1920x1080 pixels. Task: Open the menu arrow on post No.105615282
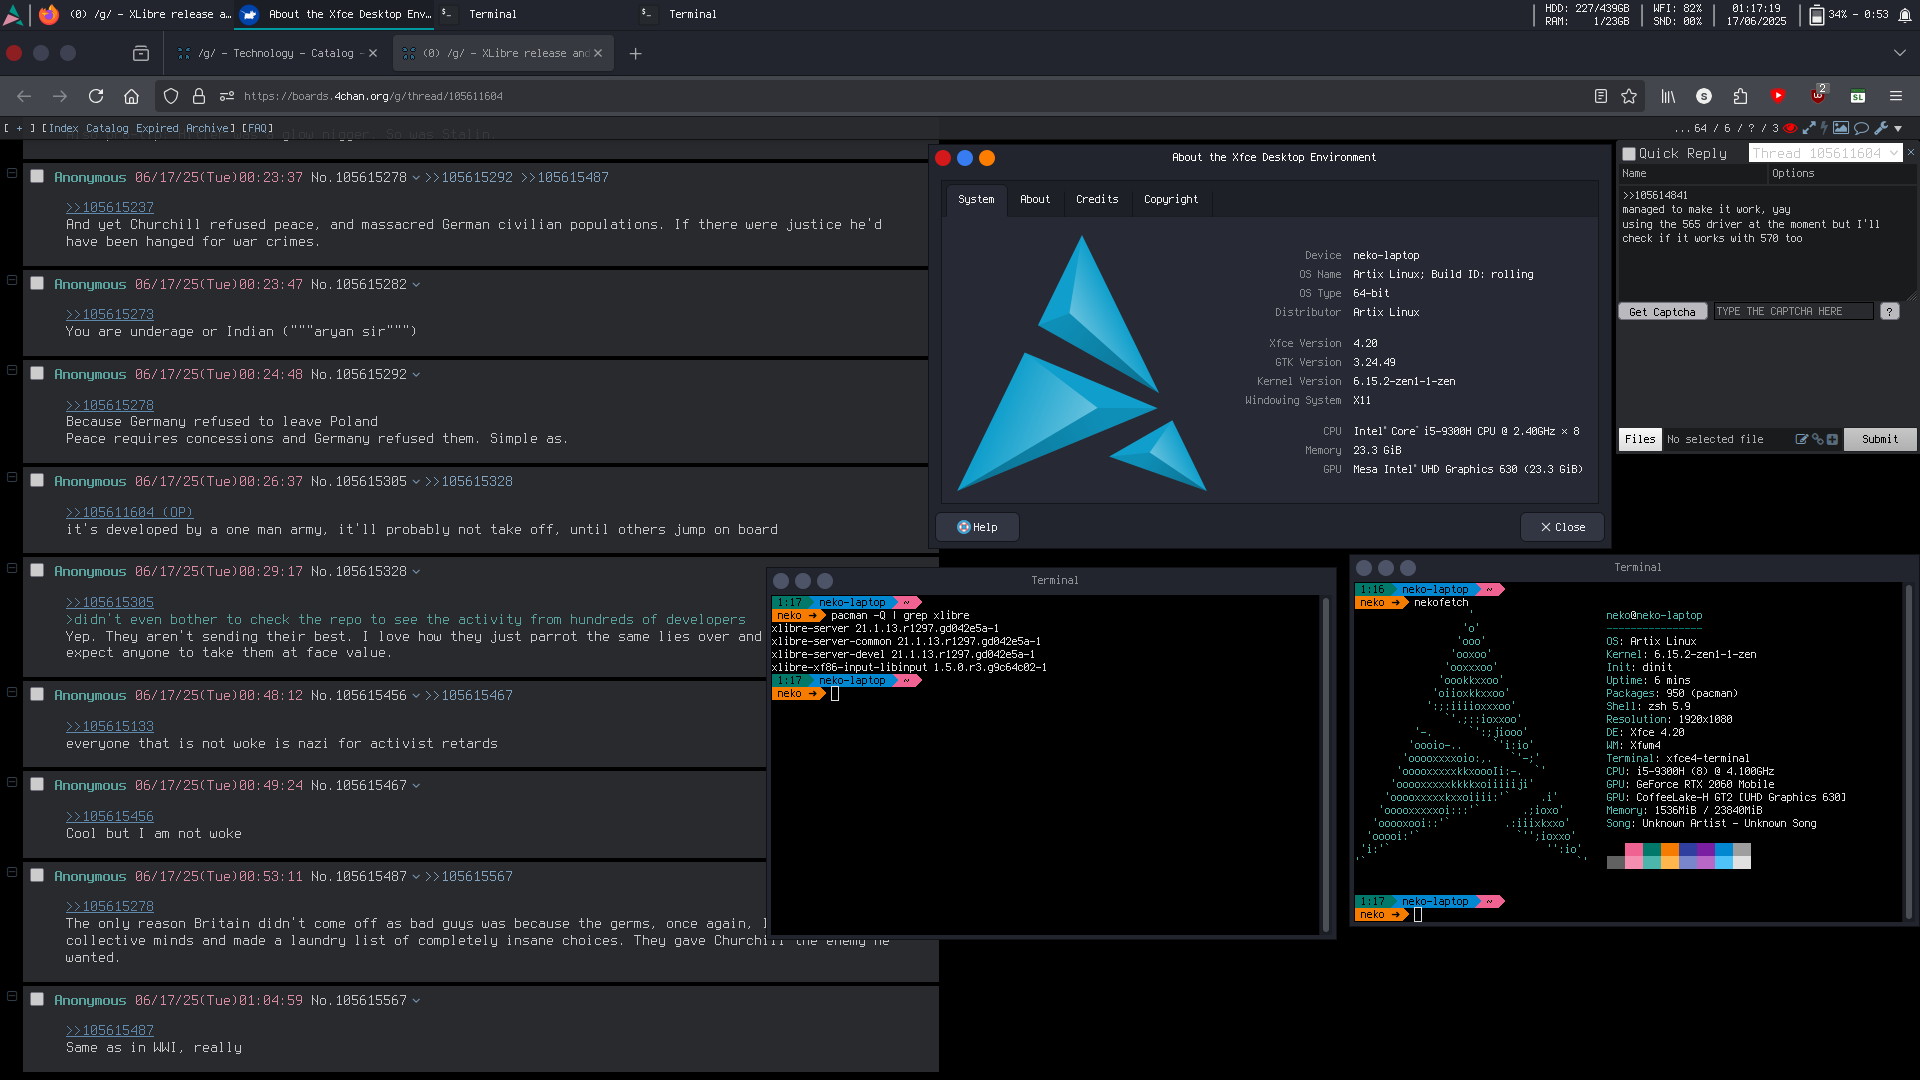(416, 285)
